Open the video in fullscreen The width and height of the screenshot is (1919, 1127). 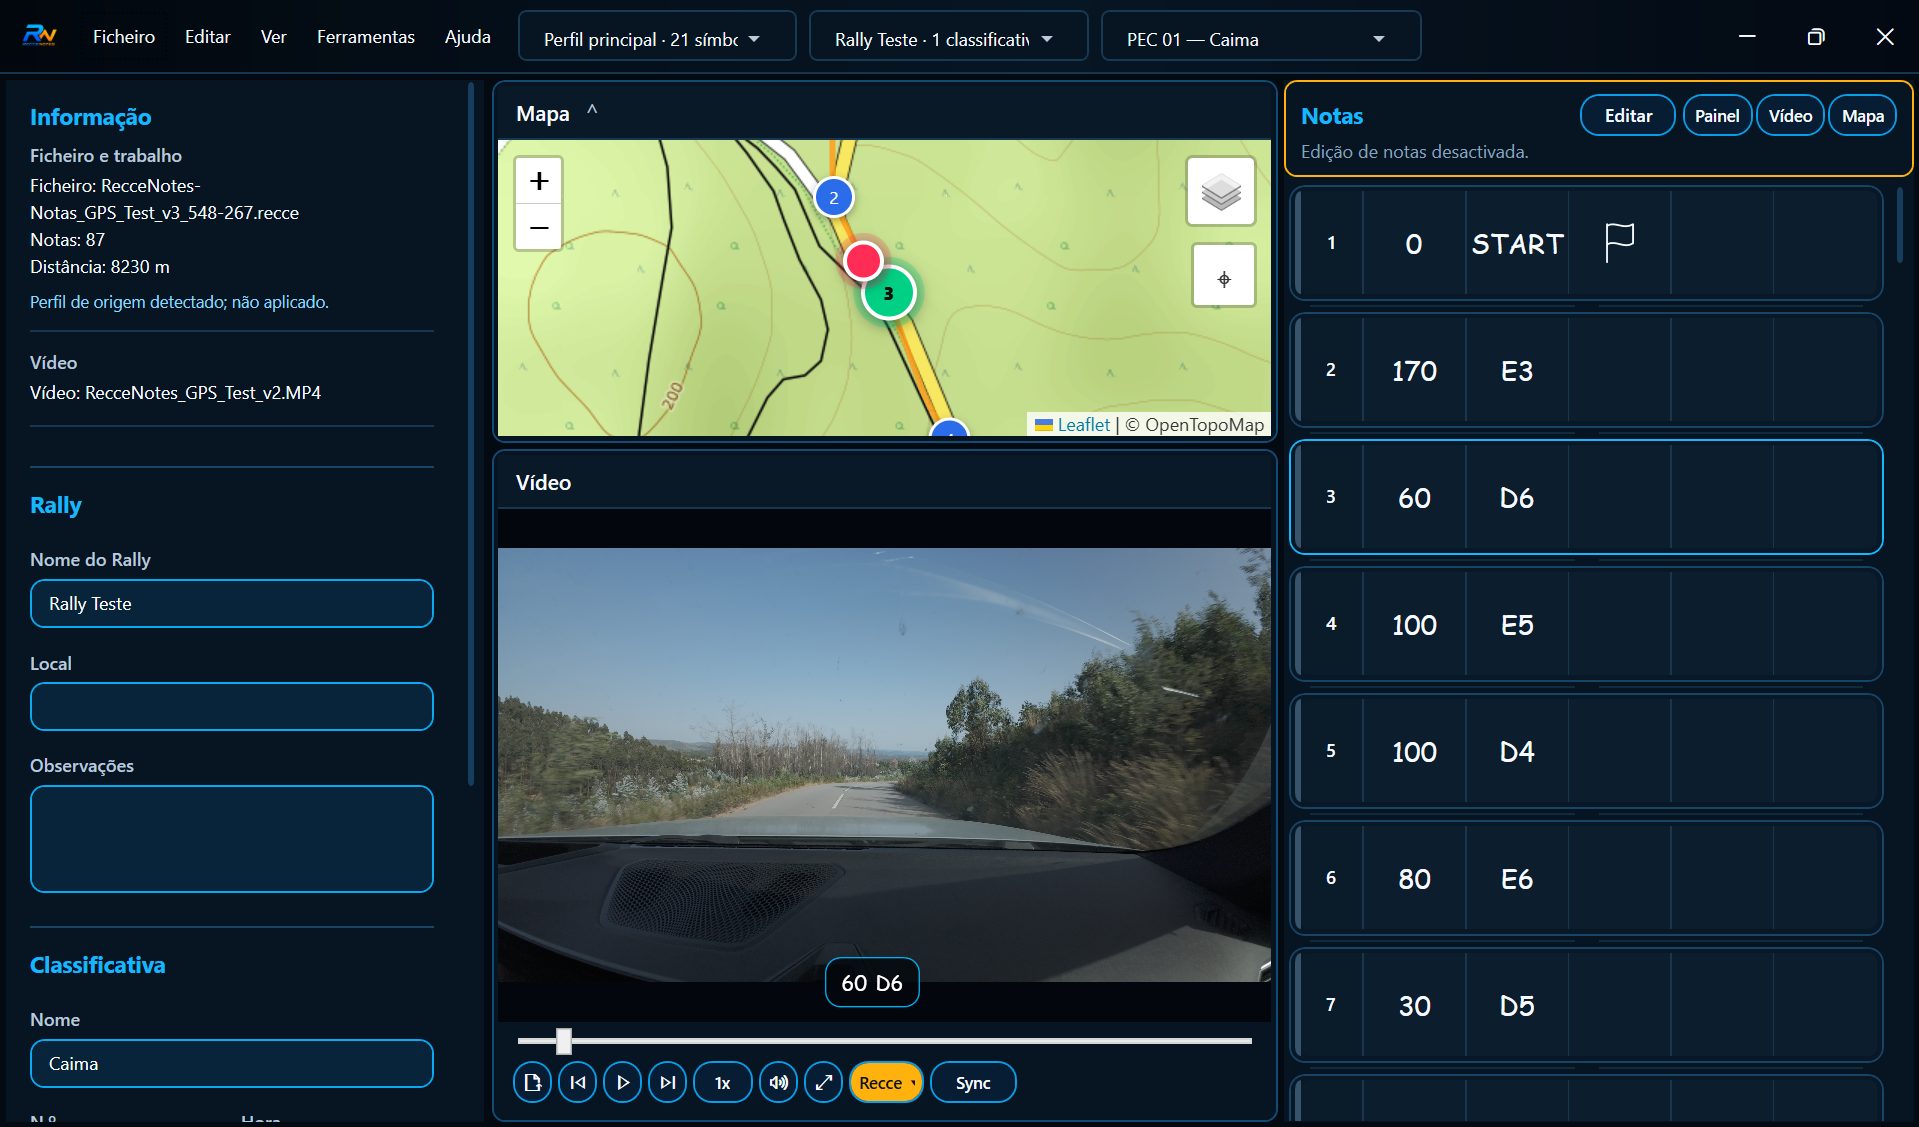[823, 1082]
